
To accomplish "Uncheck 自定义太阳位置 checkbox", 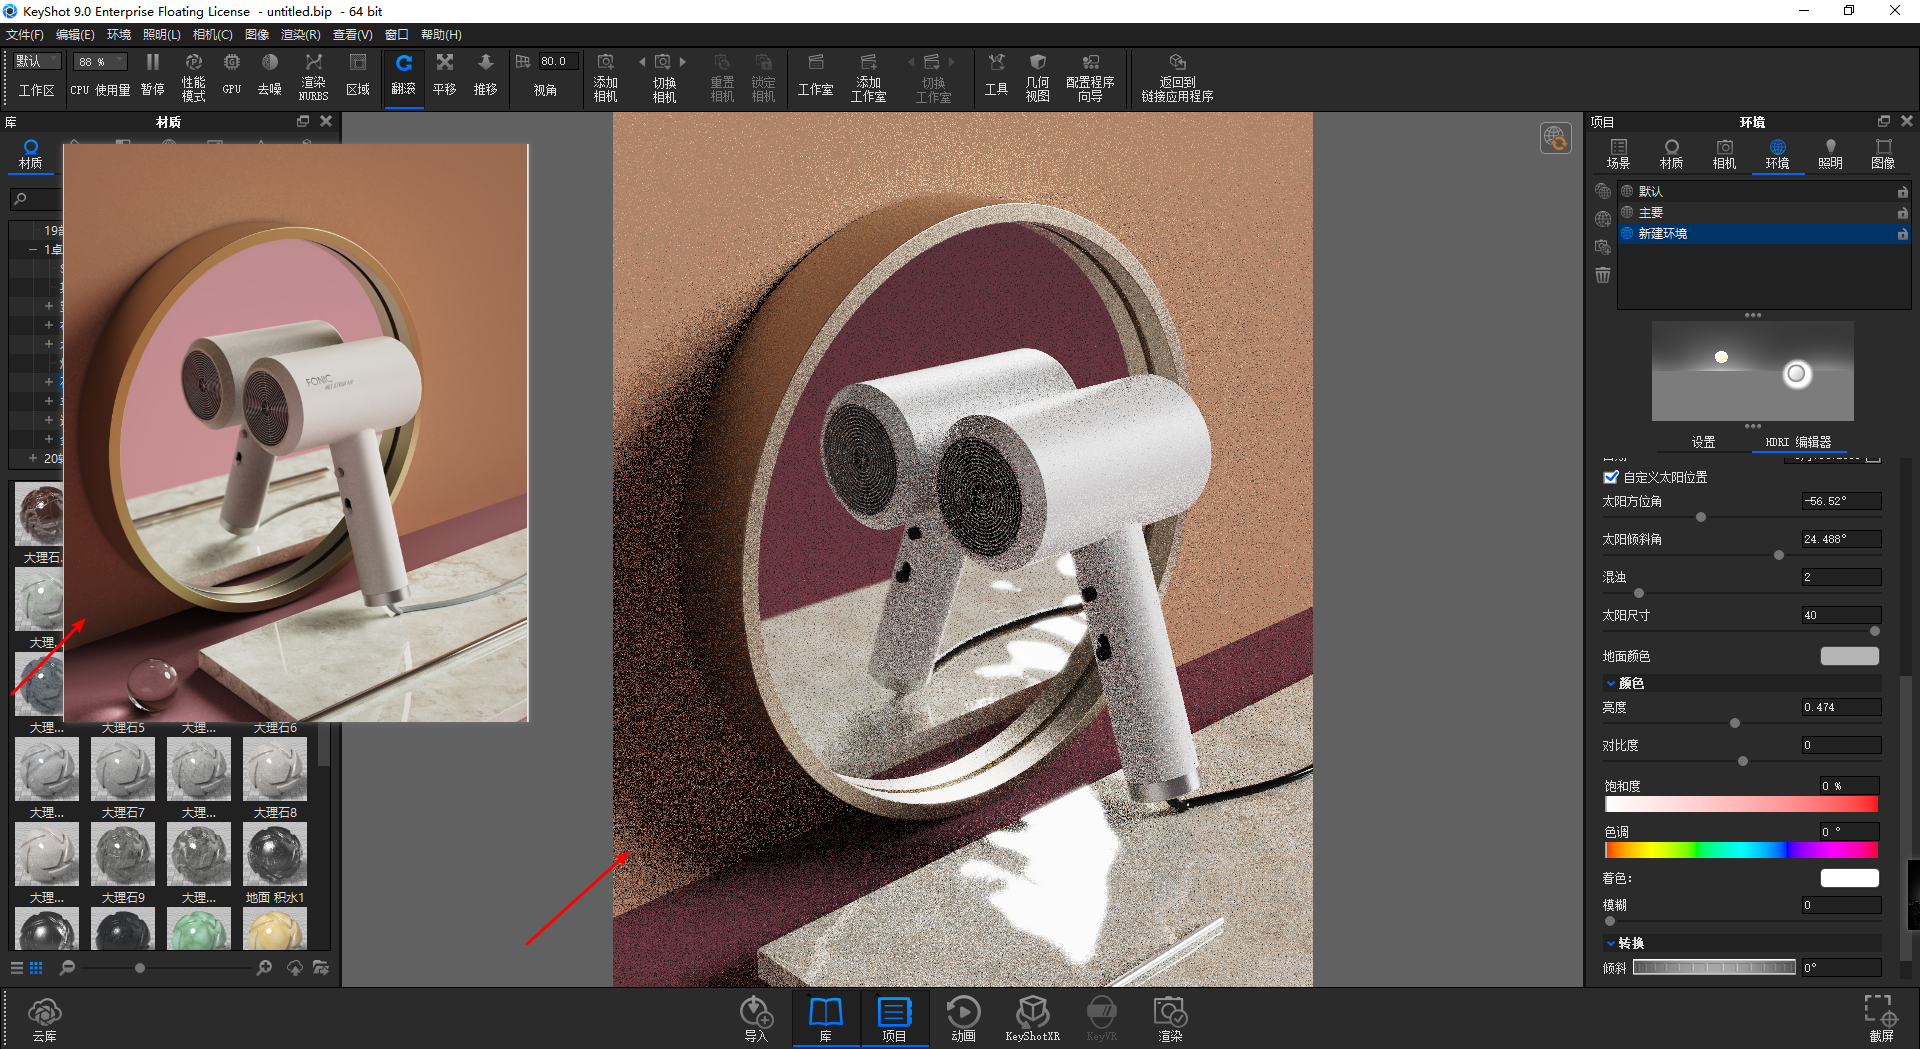I will pos(1610,477).
